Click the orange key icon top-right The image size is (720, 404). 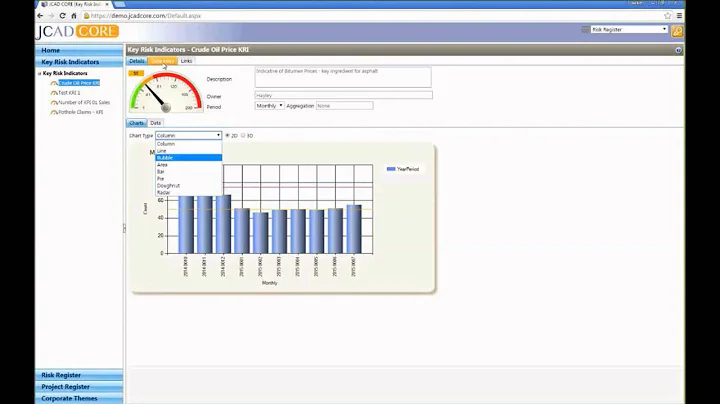pos(677,31)
